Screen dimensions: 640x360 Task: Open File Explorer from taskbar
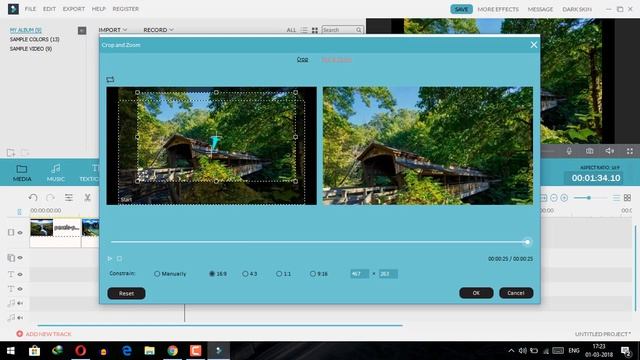pyautogui.click(x=149, y=351)
